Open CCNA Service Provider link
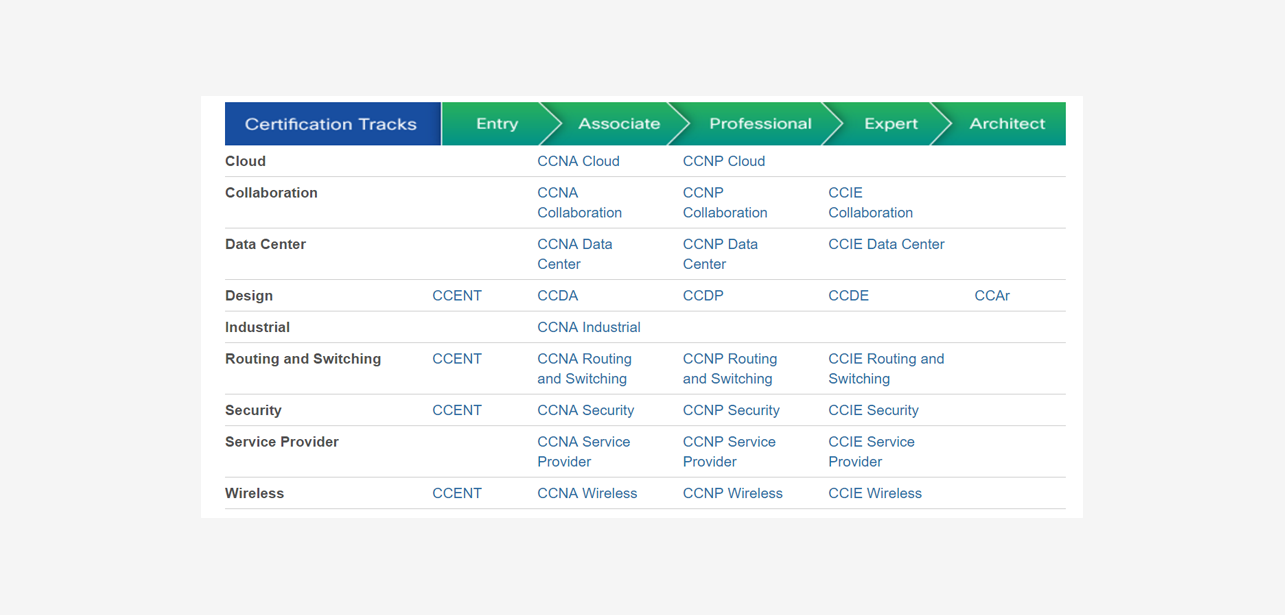1285x615 pixels. [584, 452]
